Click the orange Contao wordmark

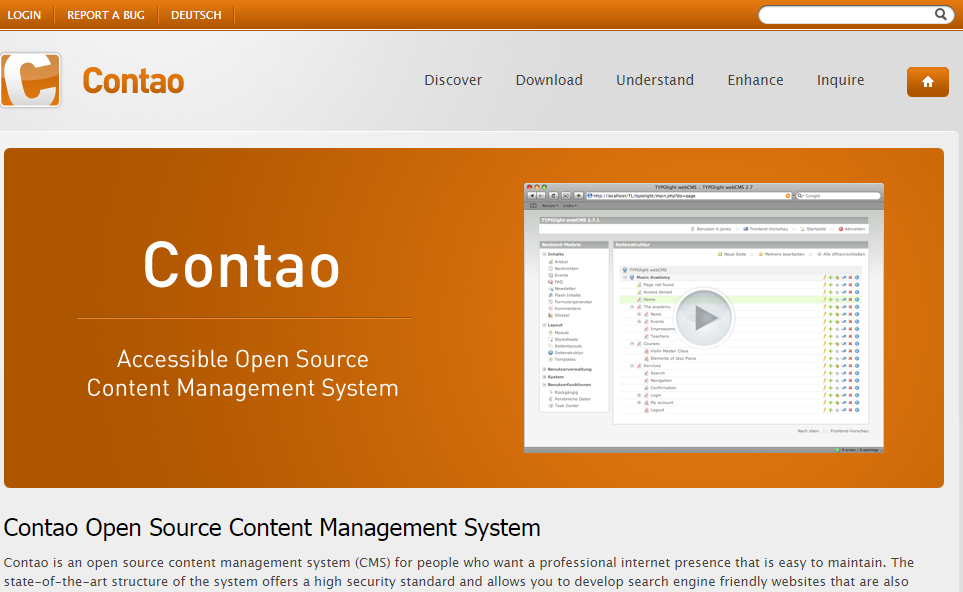click(x=133, y=81)
